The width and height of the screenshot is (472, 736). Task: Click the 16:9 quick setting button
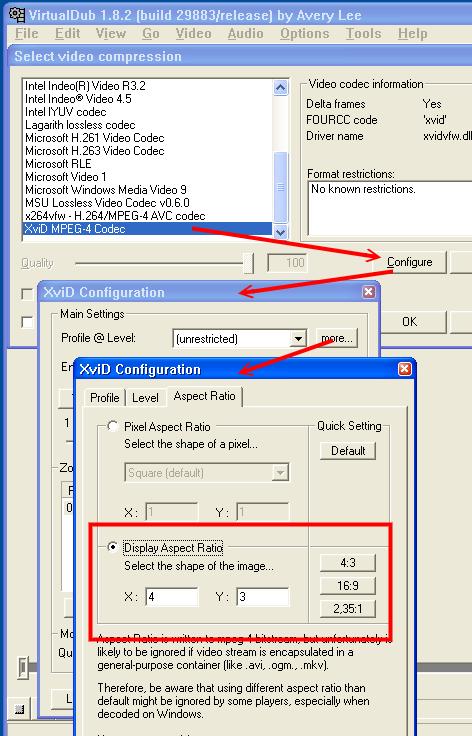[x=348, y=586]
